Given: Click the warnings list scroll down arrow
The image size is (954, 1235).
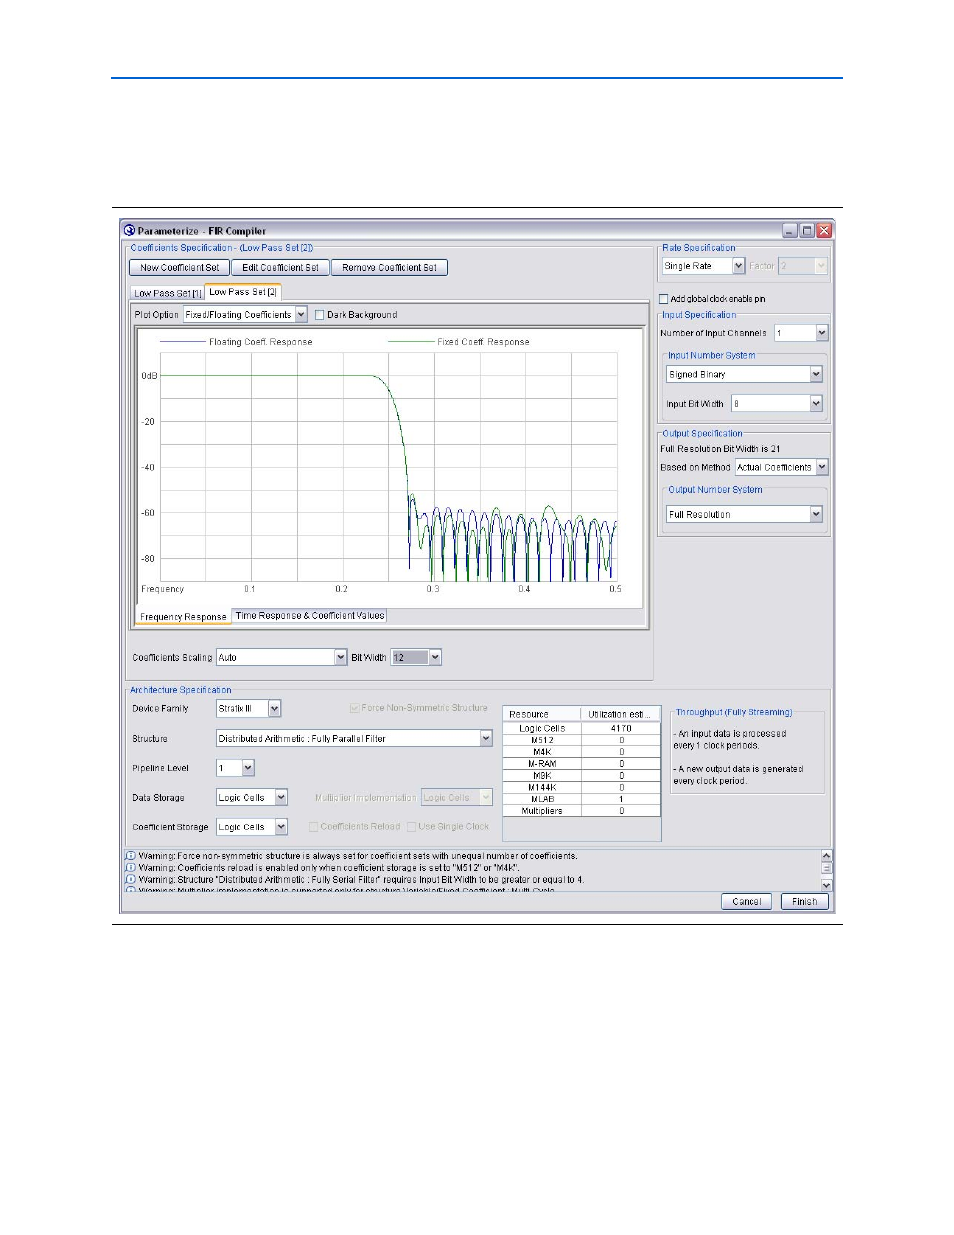Looking at the screenshot, I should click(x=826, y=885).
